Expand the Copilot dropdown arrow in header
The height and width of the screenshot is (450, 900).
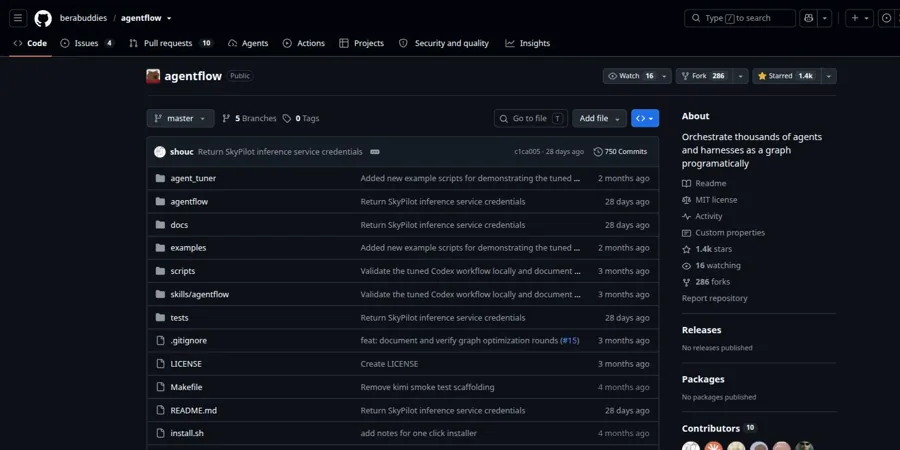coord(825,18)
